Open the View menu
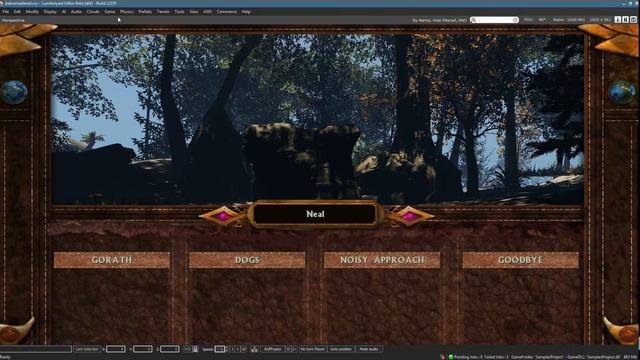 tap(193, 12)
